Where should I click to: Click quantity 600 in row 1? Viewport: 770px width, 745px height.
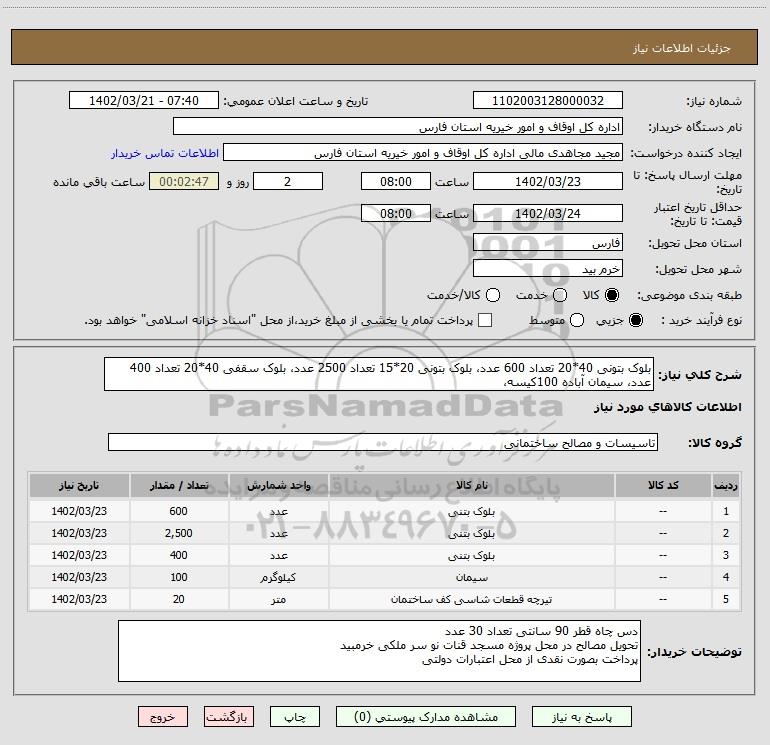[179, 511]
